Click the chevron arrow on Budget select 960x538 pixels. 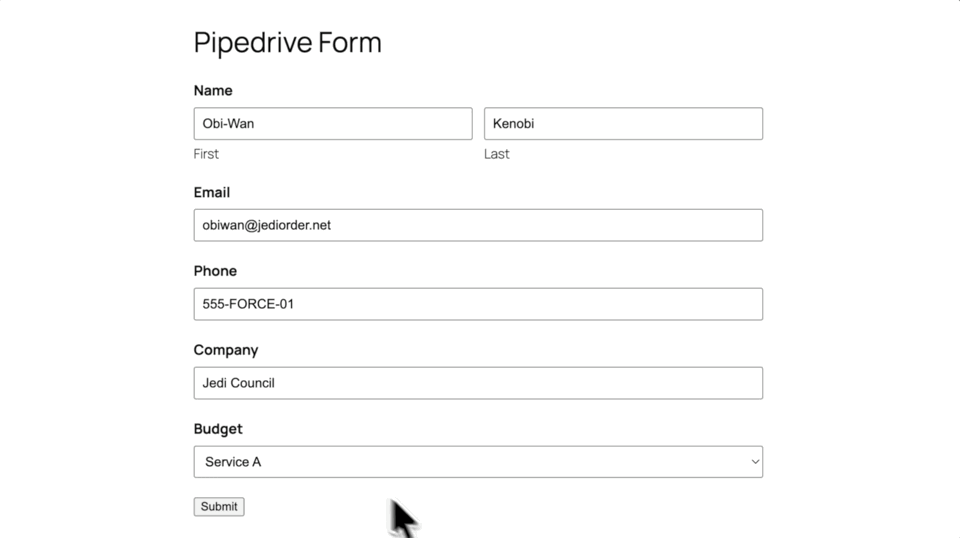tap(755, 462)
